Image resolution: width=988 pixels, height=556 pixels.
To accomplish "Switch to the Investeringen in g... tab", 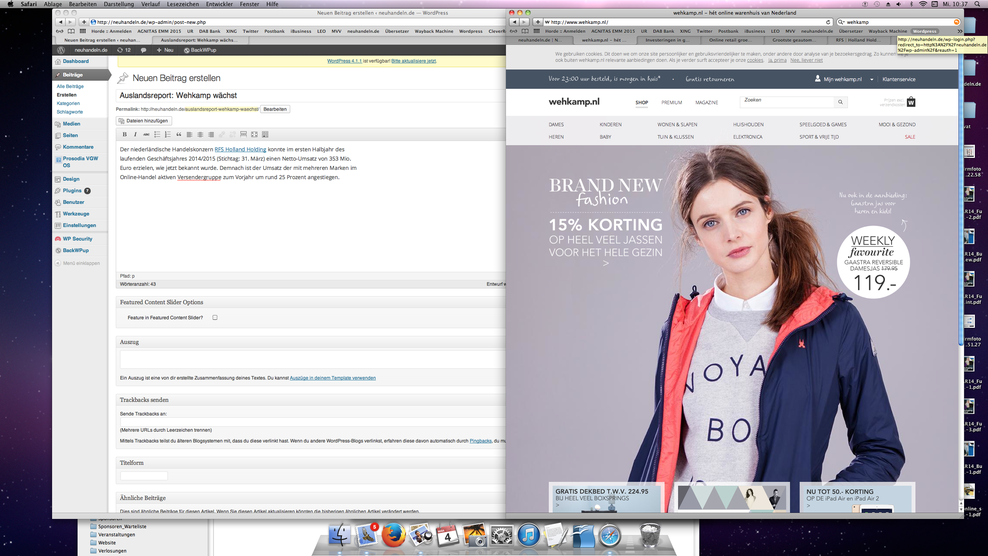I will click(x=667, y=40).
